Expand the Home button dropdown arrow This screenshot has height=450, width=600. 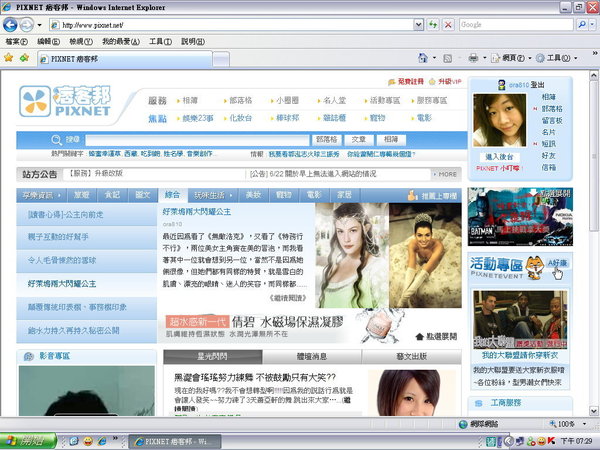434,58
